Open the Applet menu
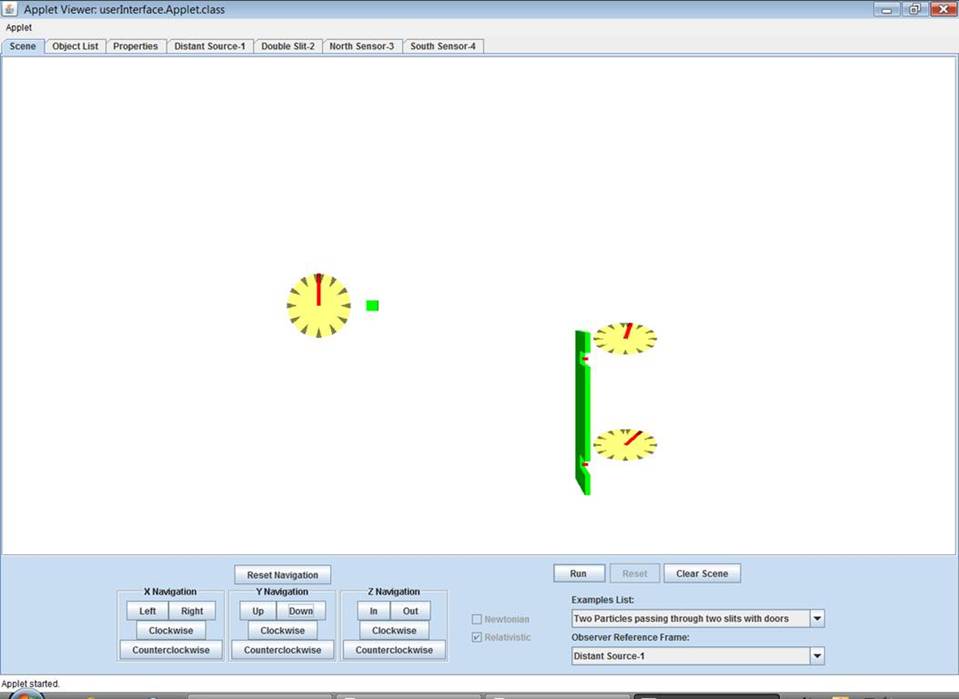Viewport: 959px width, 699px height. coord(19,28)
